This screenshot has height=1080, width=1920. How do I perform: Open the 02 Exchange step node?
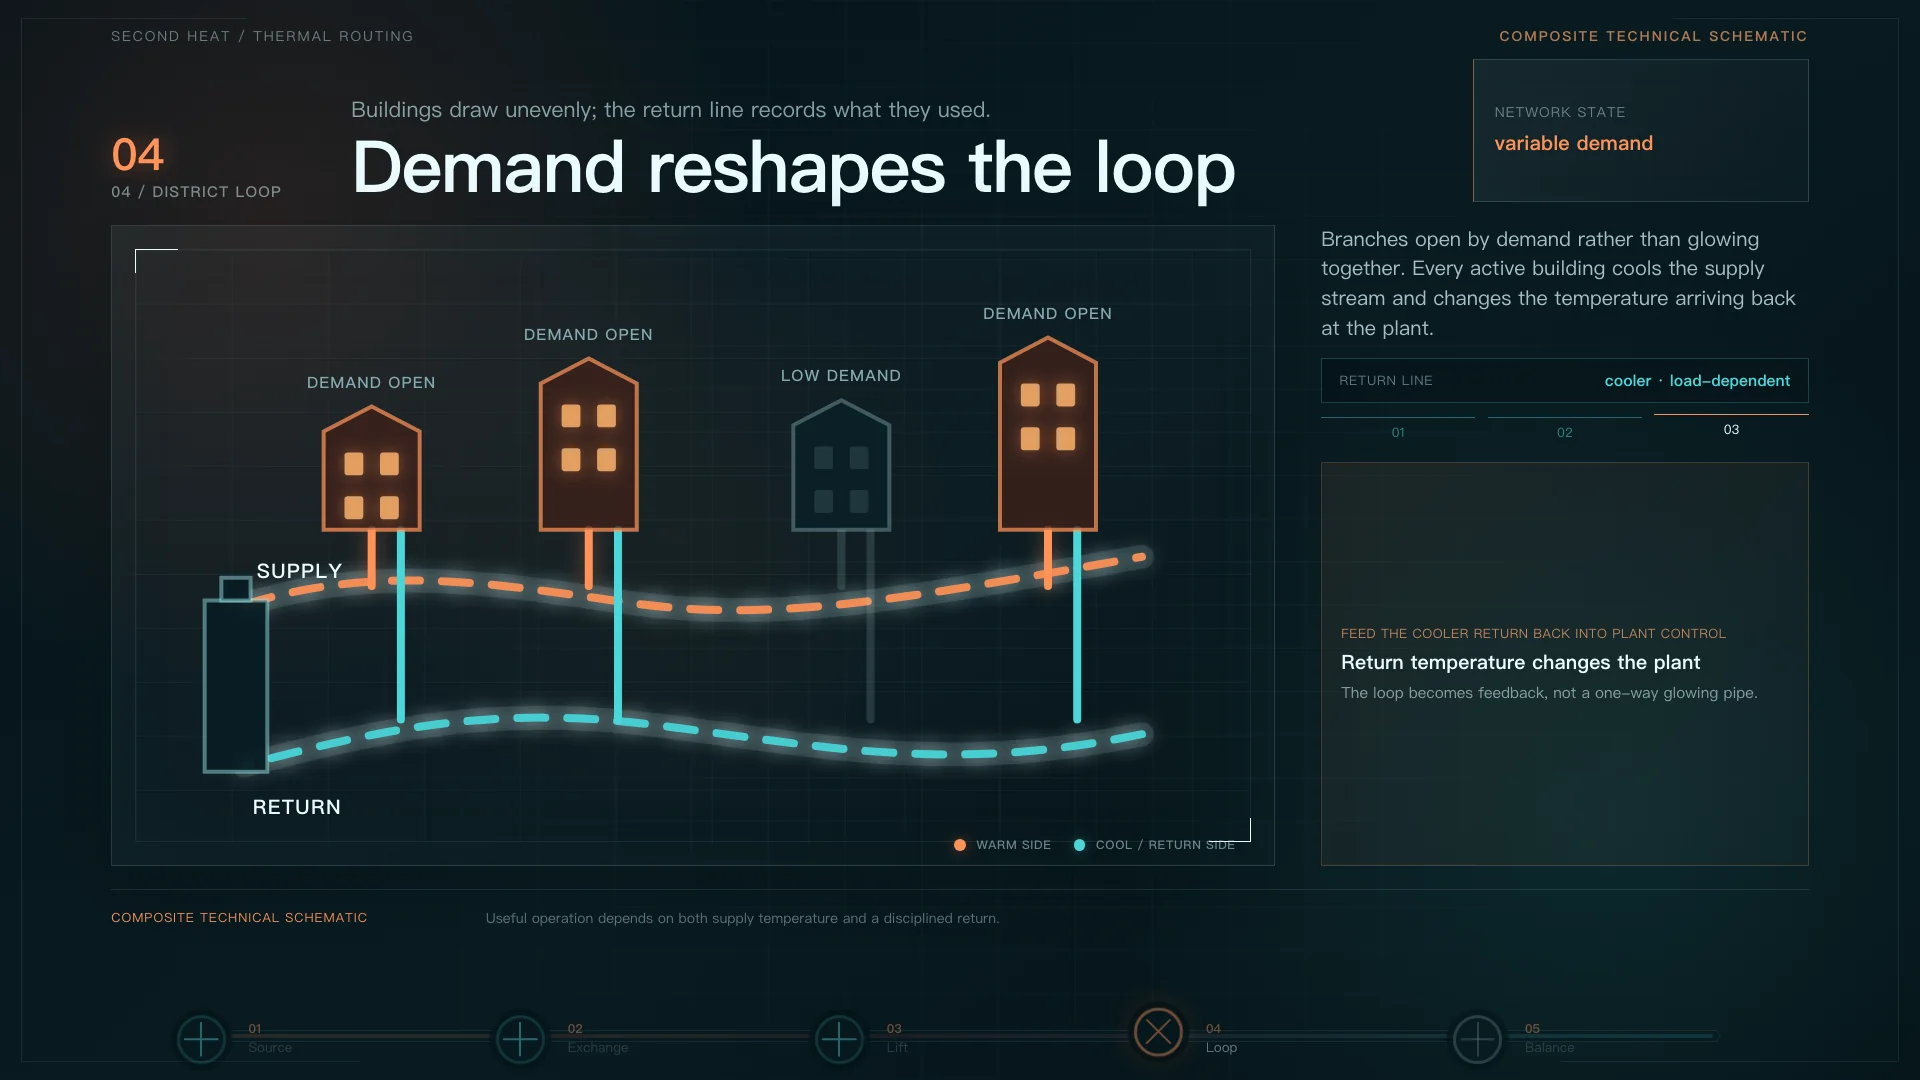(520, 1039)
